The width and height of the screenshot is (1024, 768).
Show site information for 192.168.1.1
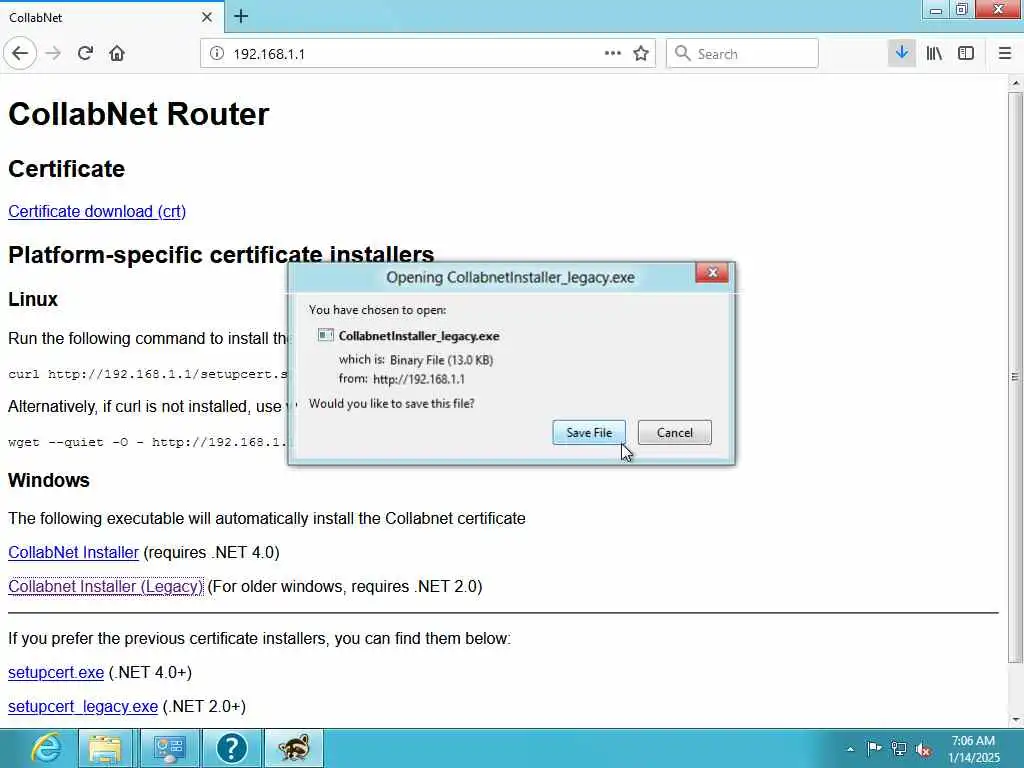[217, 54]
